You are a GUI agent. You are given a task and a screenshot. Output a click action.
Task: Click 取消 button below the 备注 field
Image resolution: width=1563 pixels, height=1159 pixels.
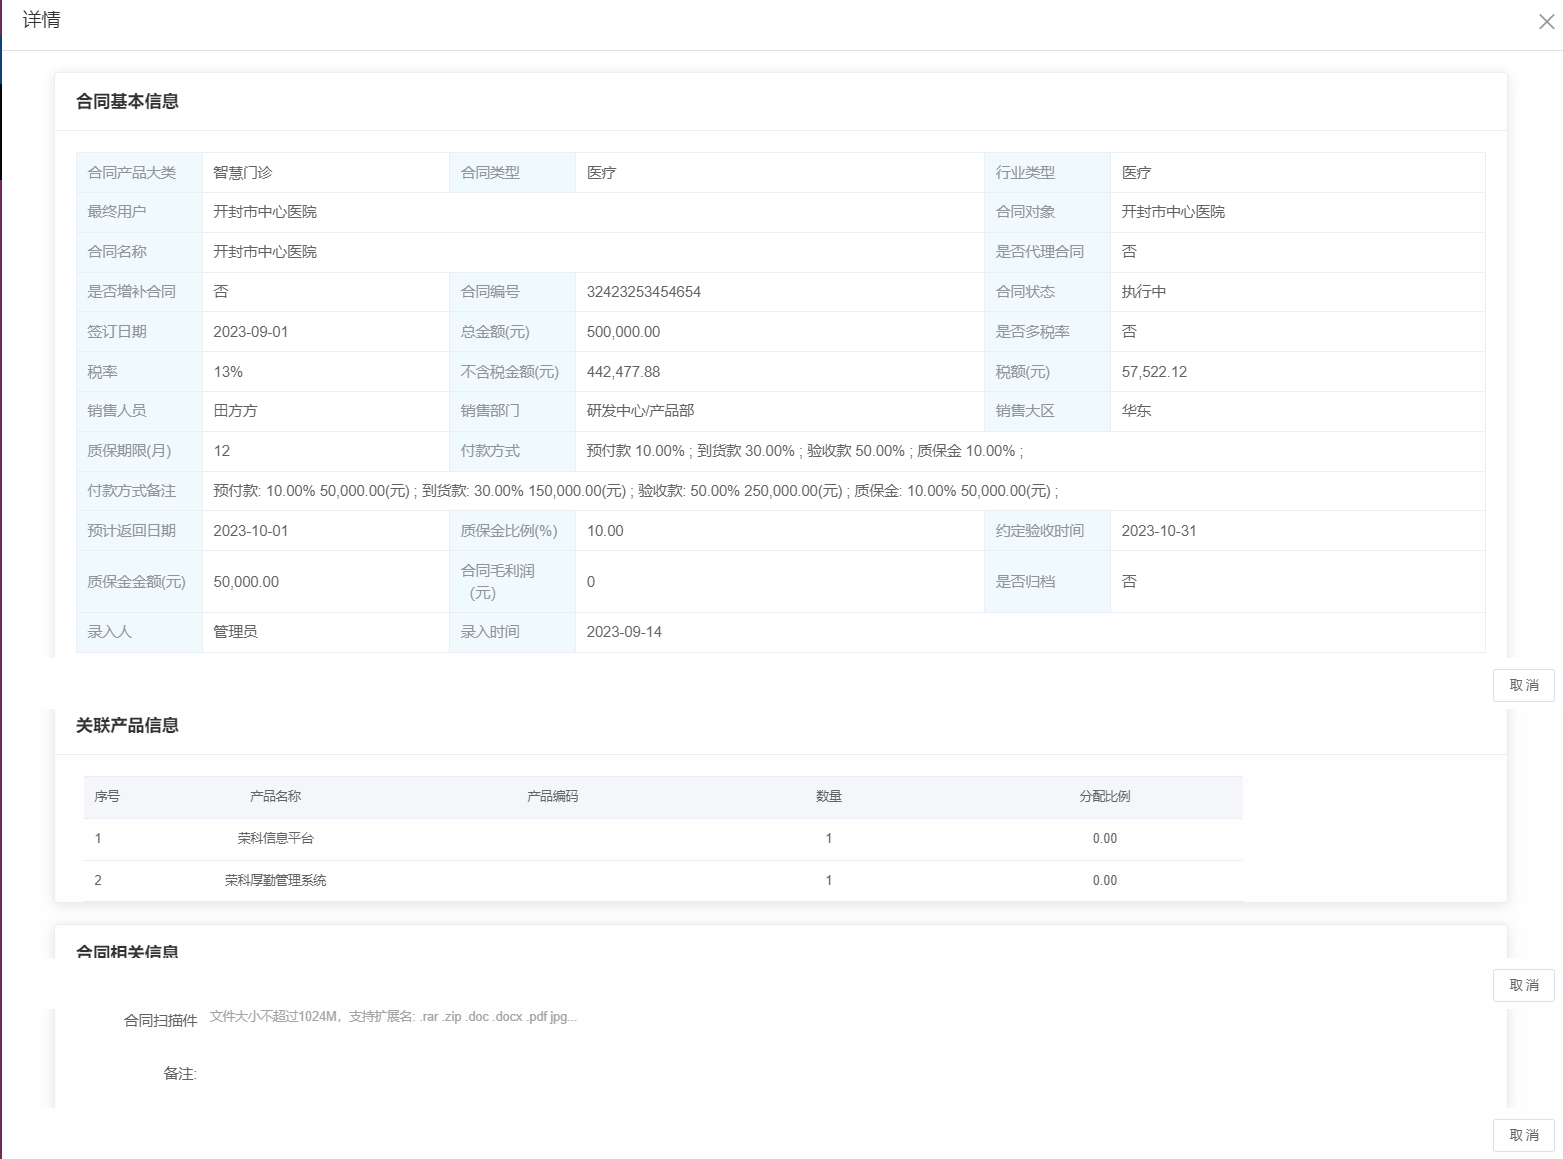pyautogui.click(x=1523, y=1135)
